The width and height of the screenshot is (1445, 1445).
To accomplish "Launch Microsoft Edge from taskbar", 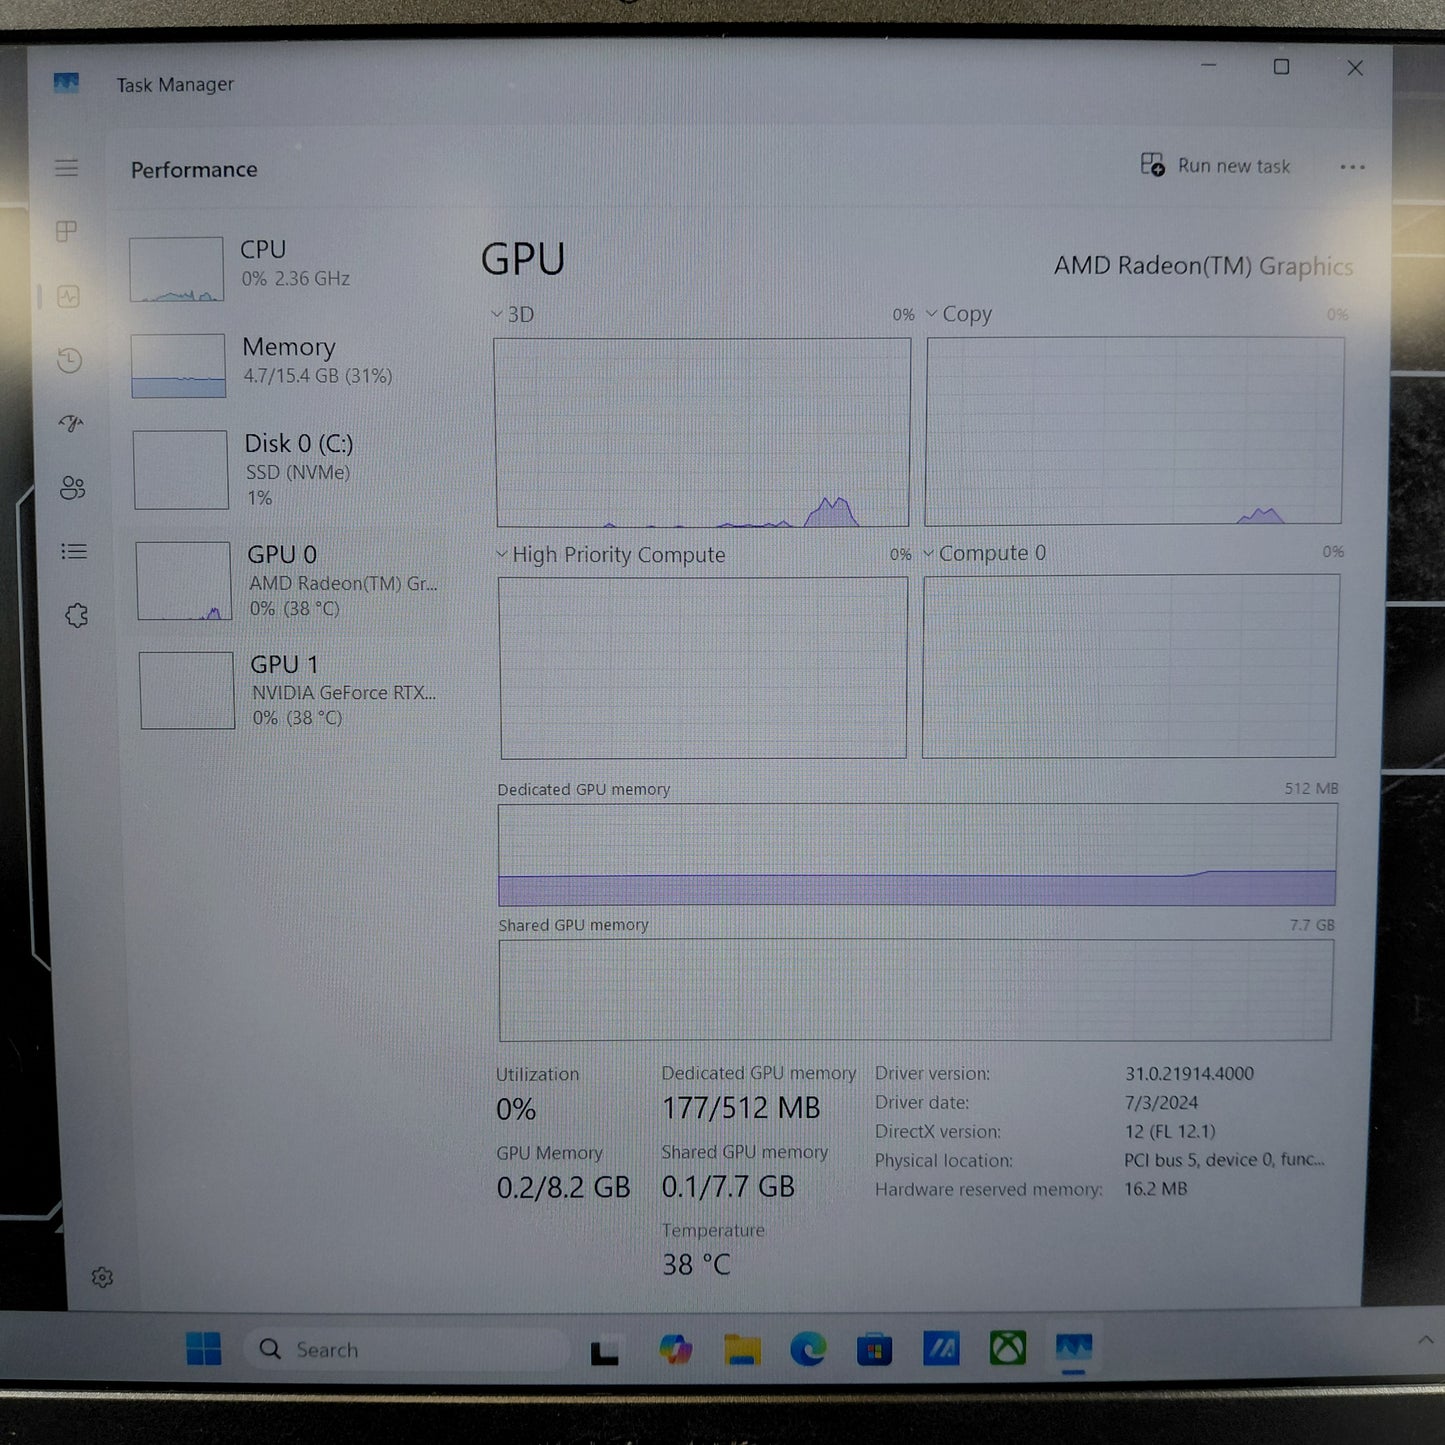I will pyautogui.click(x=807, y=1349).
